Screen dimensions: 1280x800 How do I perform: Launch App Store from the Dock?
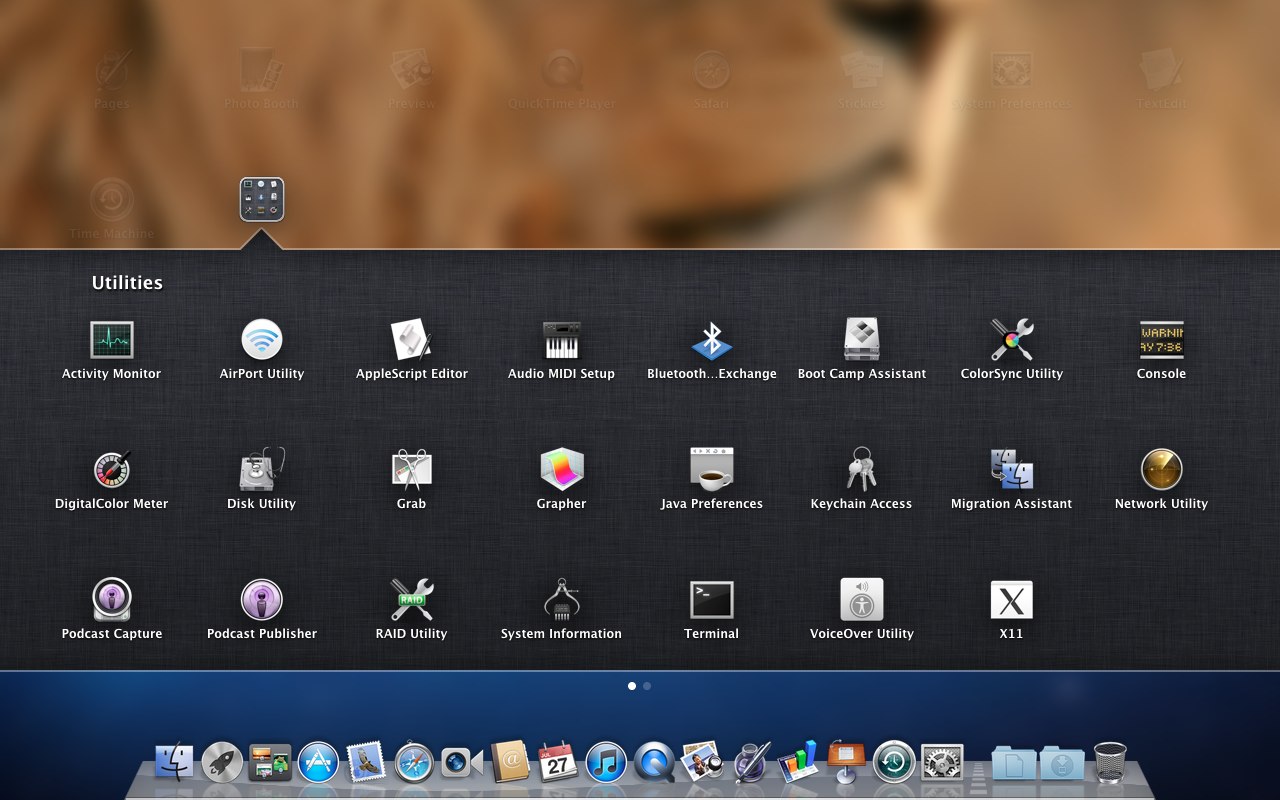[318, 763]
